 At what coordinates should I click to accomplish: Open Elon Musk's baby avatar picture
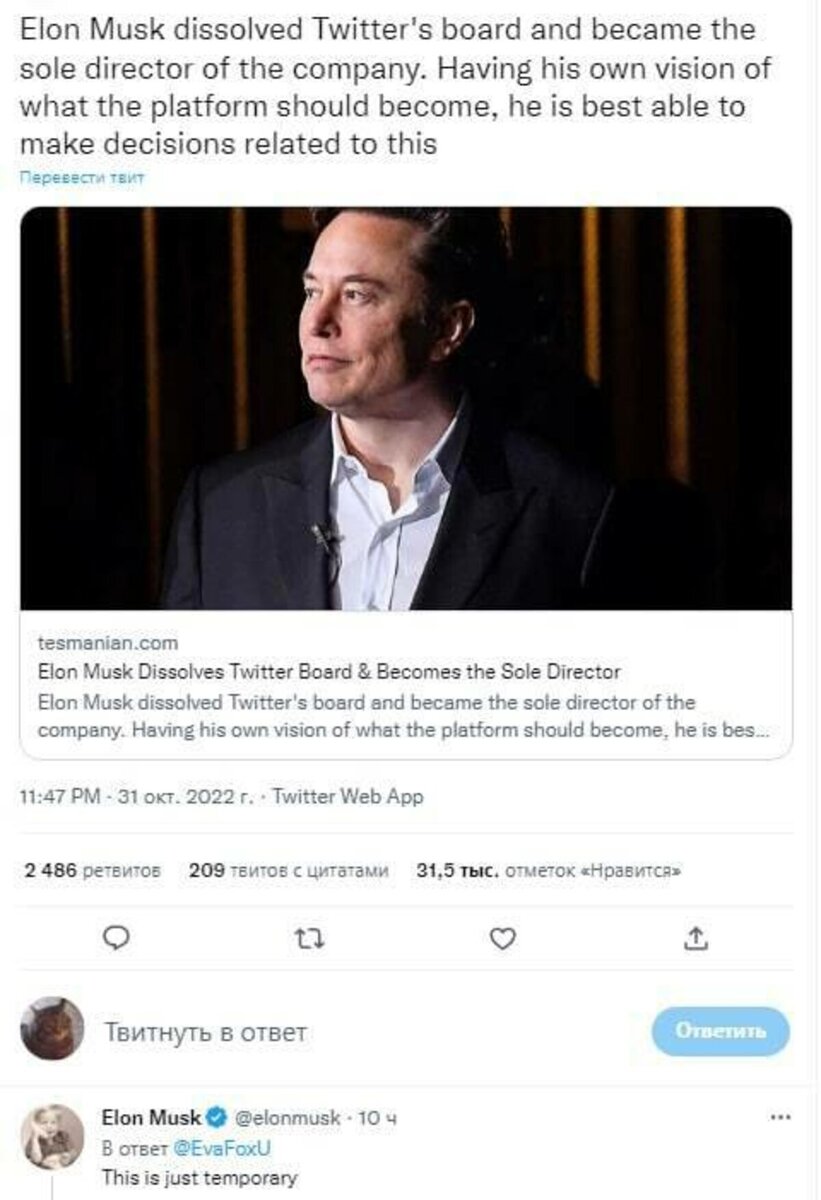(x=52, y=1136)
